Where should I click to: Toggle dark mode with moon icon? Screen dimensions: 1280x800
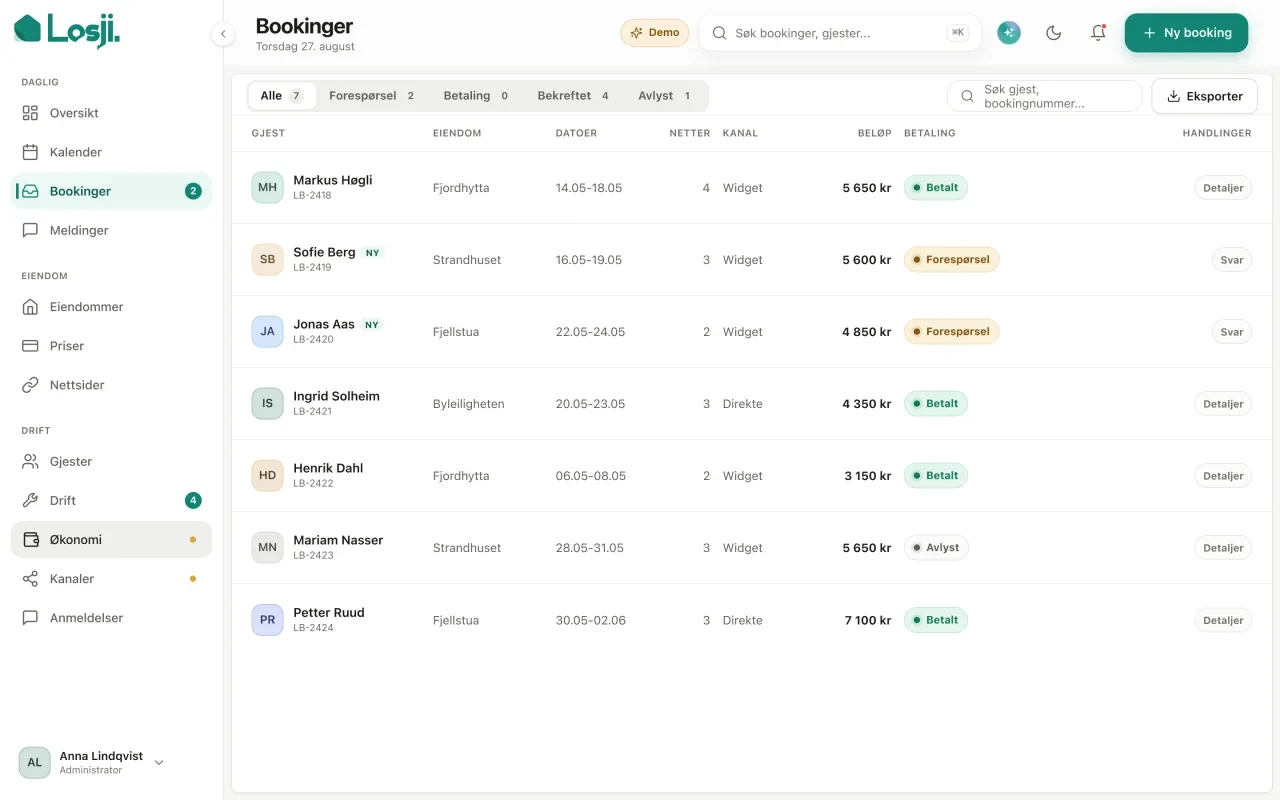pos(1053,33)
